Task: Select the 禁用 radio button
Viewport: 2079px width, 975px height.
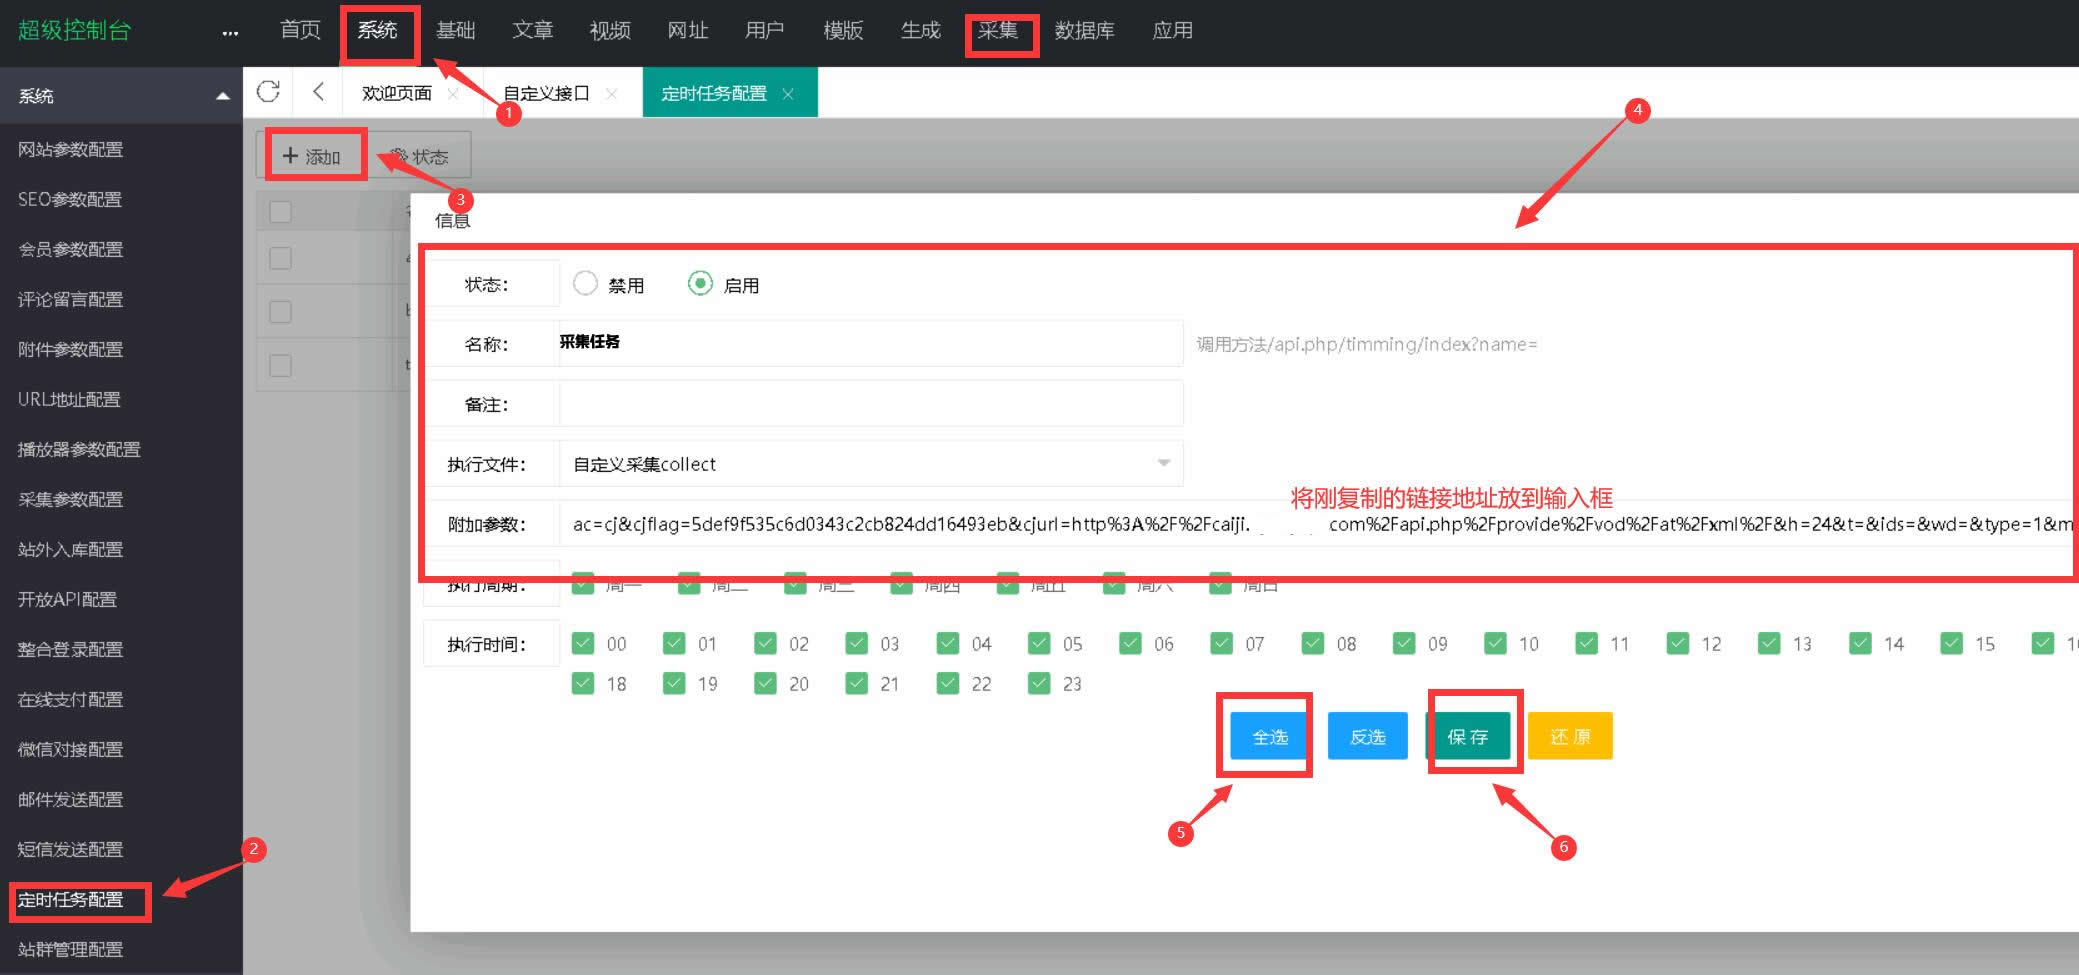Action: point(585,284)
